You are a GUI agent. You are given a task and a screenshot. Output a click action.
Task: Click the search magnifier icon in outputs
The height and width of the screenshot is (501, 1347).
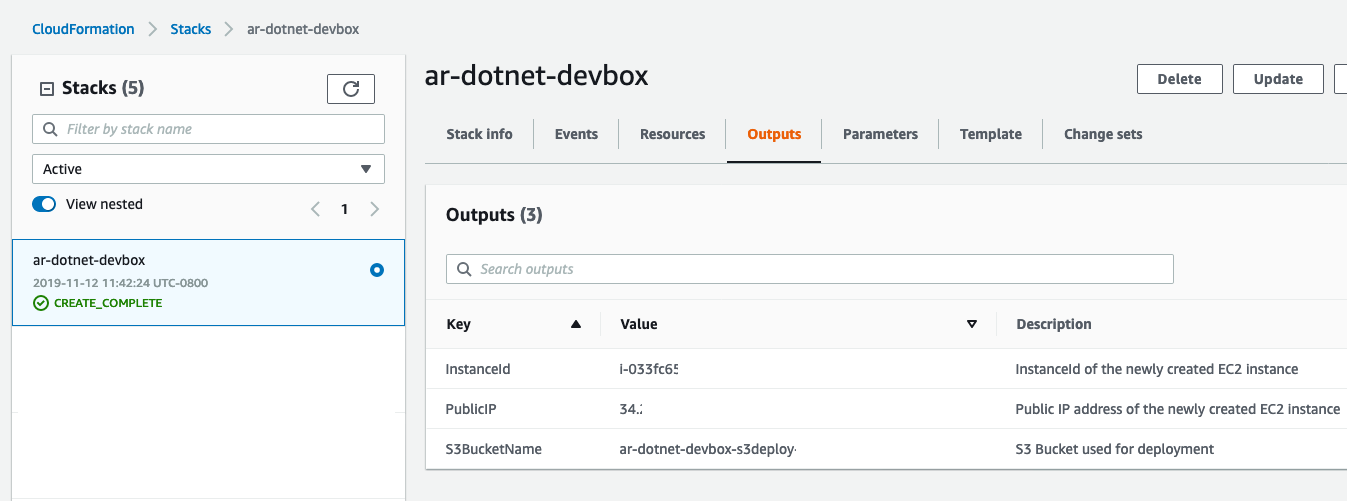[464, 269]
